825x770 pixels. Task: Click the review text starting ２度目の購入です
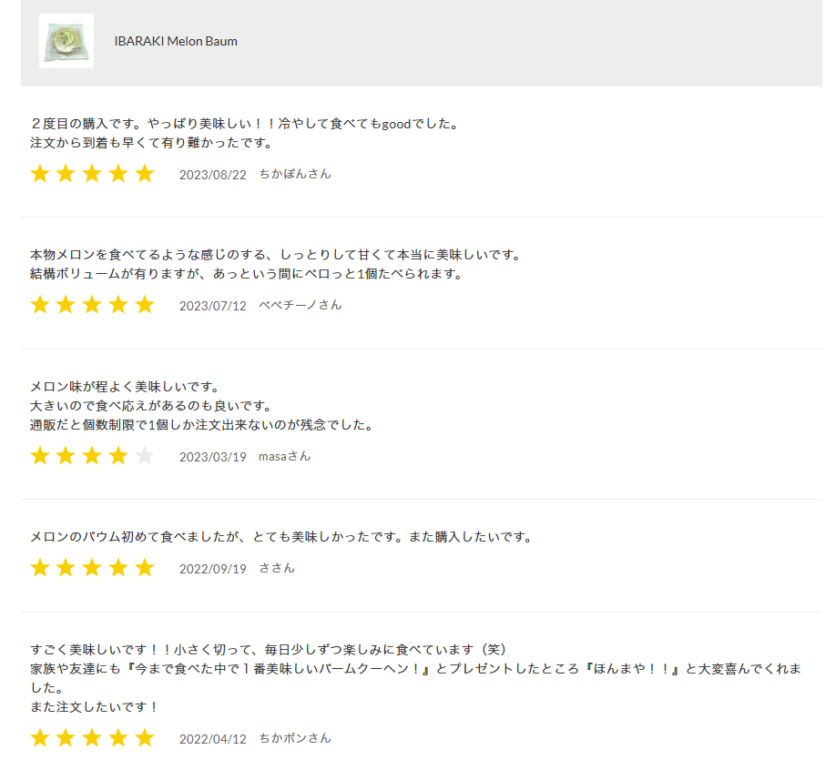(245, 133)
